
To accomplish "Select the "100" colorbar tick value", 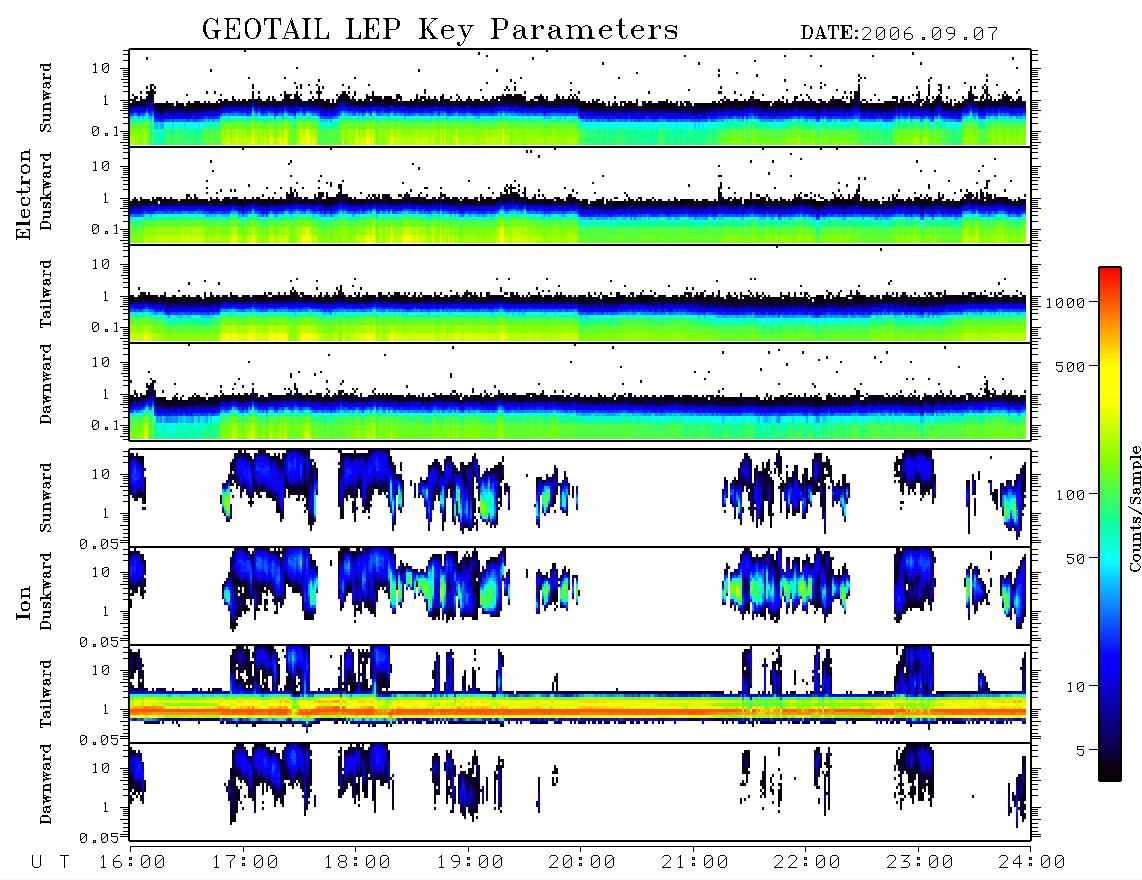I will tap(1070, 495).
